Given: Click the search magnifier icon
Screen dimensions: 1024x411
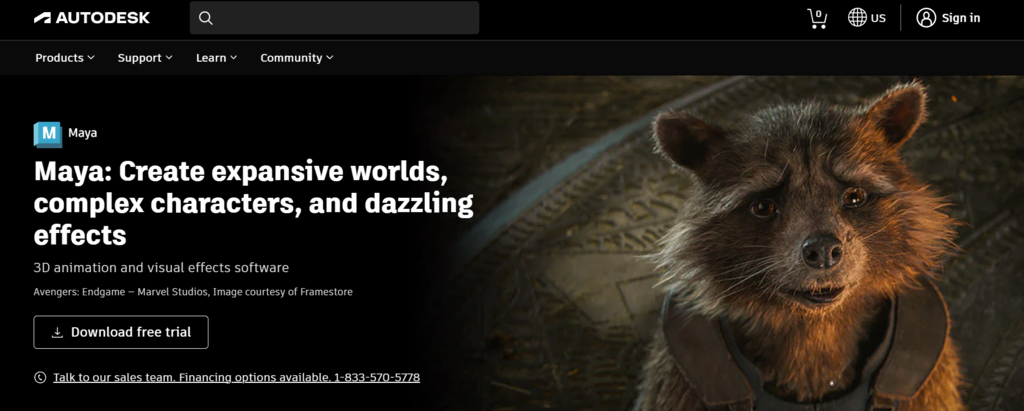Looking at the screenshot, I should [206, 18].
